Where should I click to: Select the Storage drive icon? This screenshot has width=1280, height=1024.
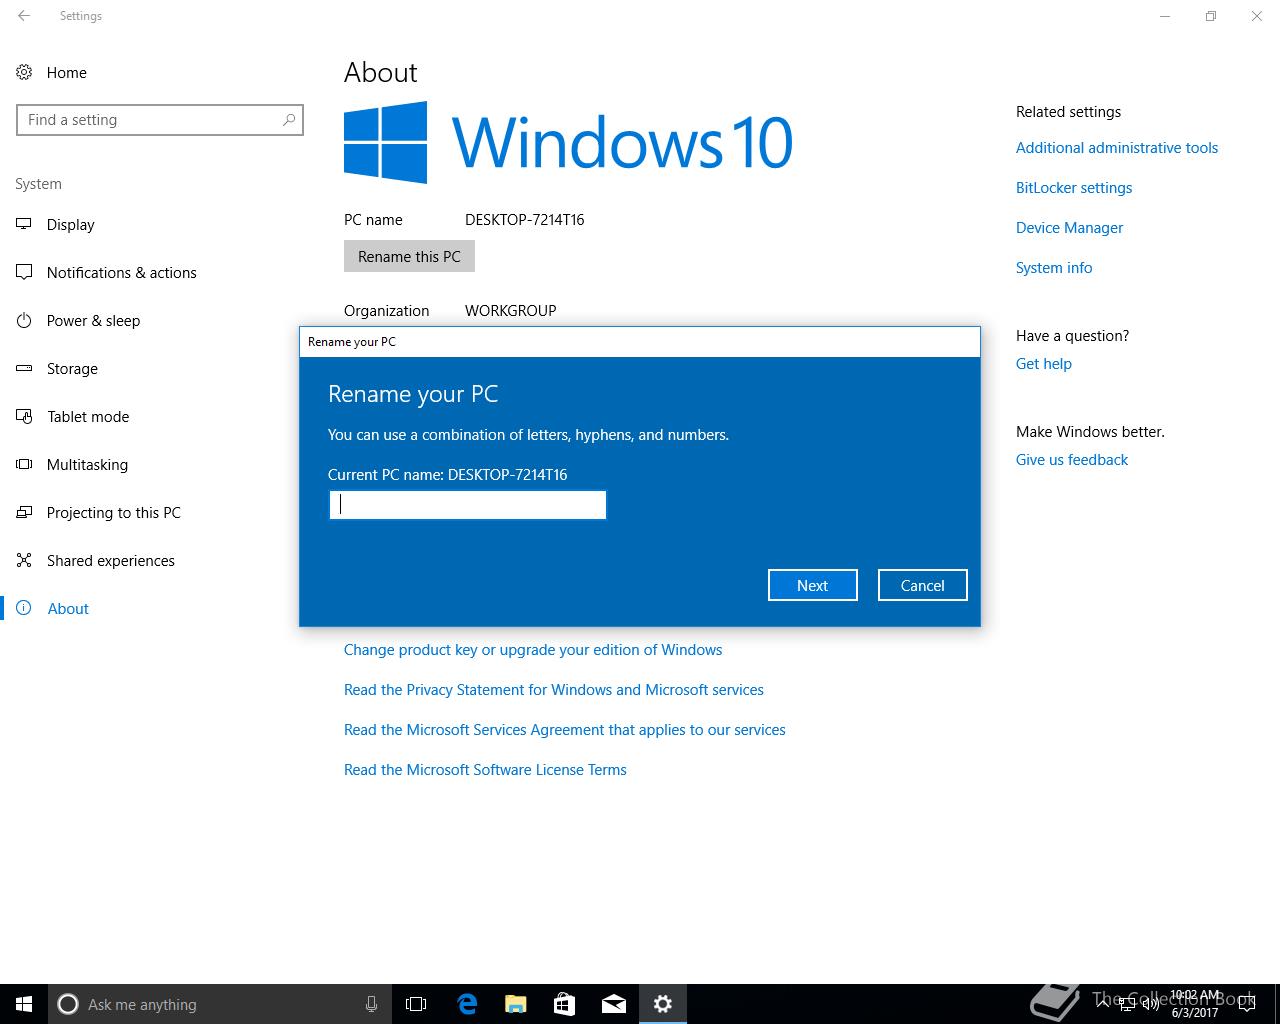click(24, 368)
